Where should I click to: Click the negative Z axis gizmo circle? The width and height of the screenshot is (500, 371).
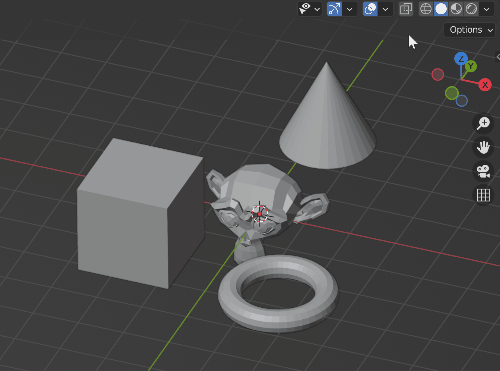tap(462, 101)
